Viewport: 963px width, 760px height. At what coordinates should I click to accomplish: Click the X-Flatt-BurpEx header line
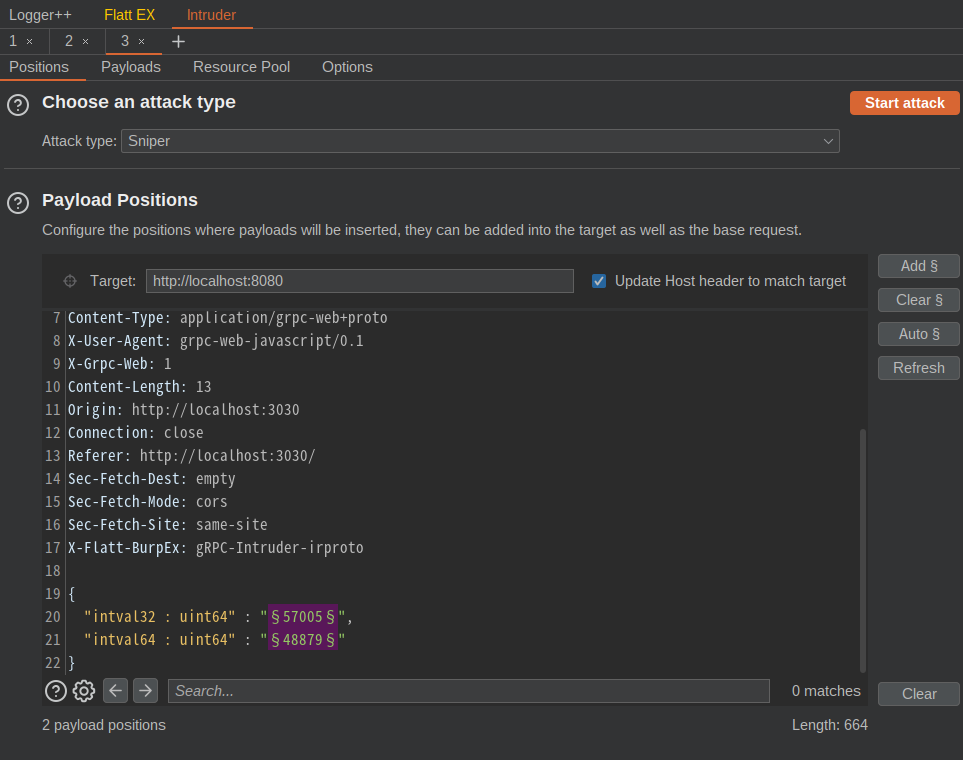click(x=216, y=548)
